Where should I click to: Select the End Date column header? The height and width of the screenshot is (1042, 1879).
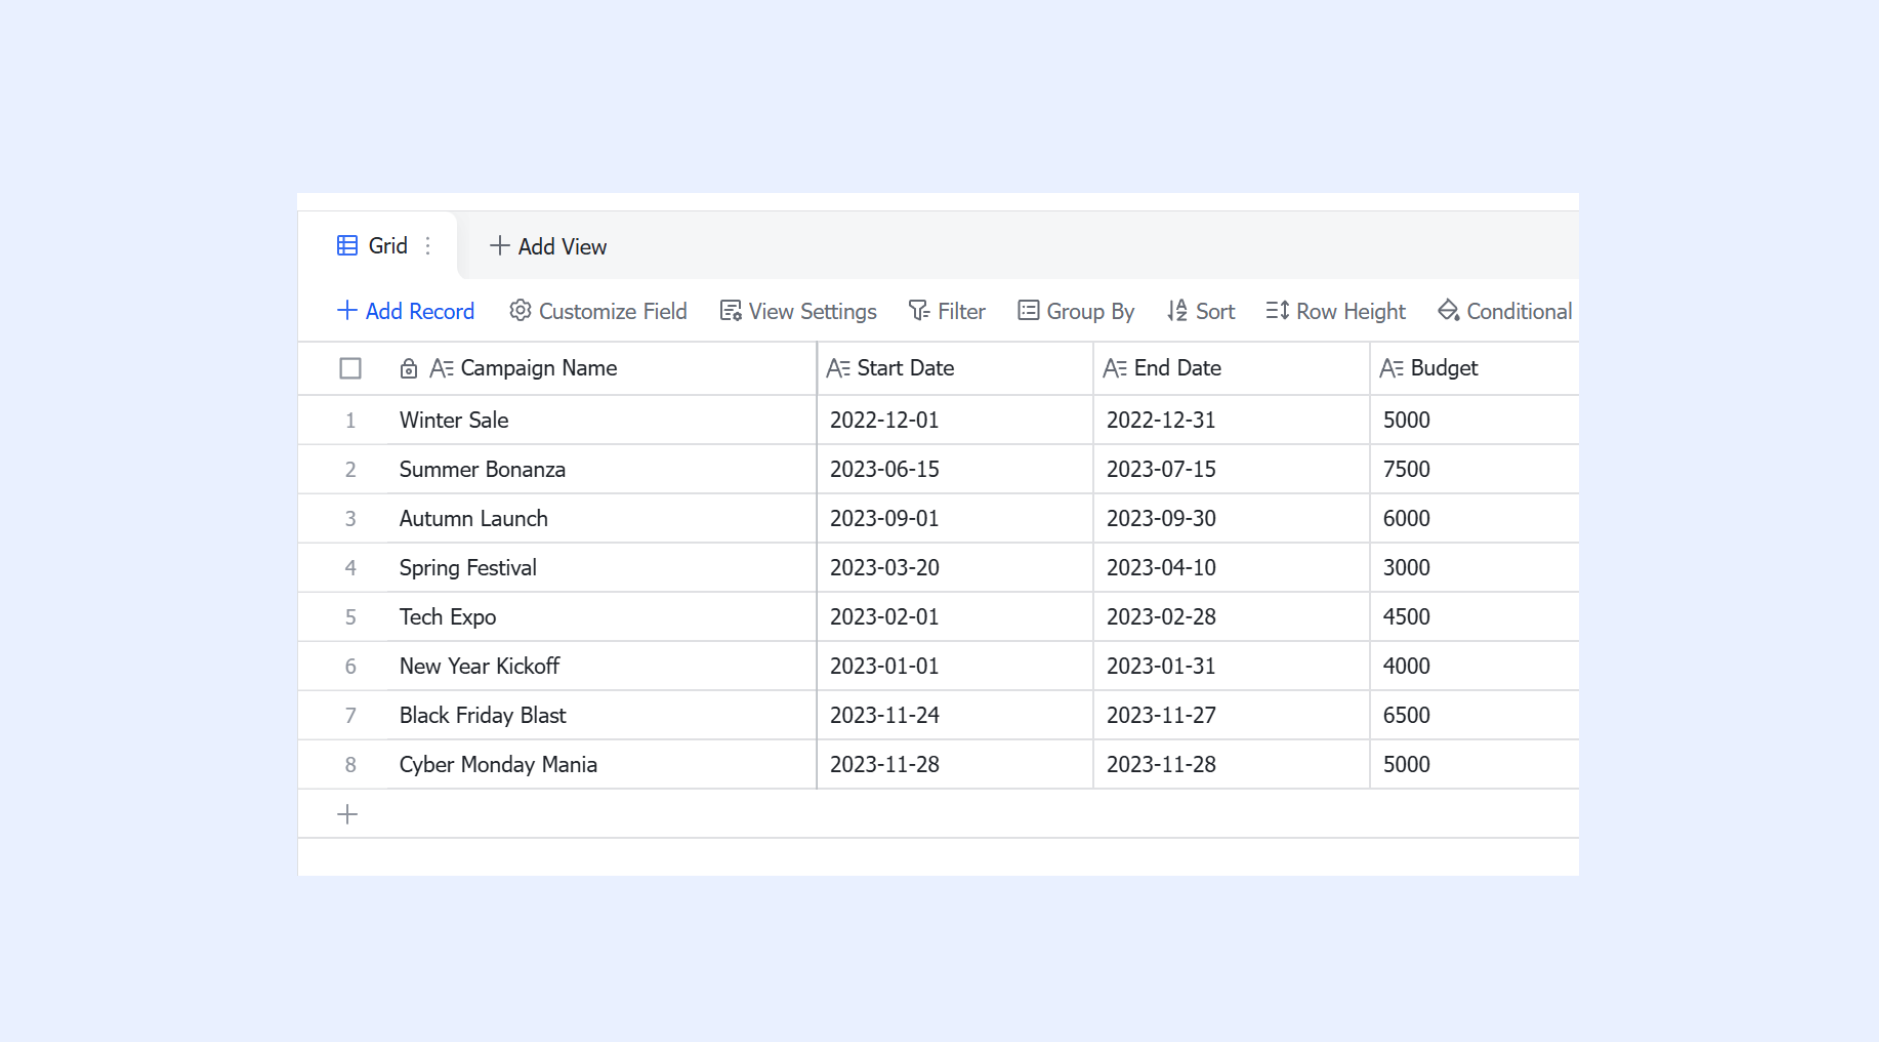point(1232,369)
